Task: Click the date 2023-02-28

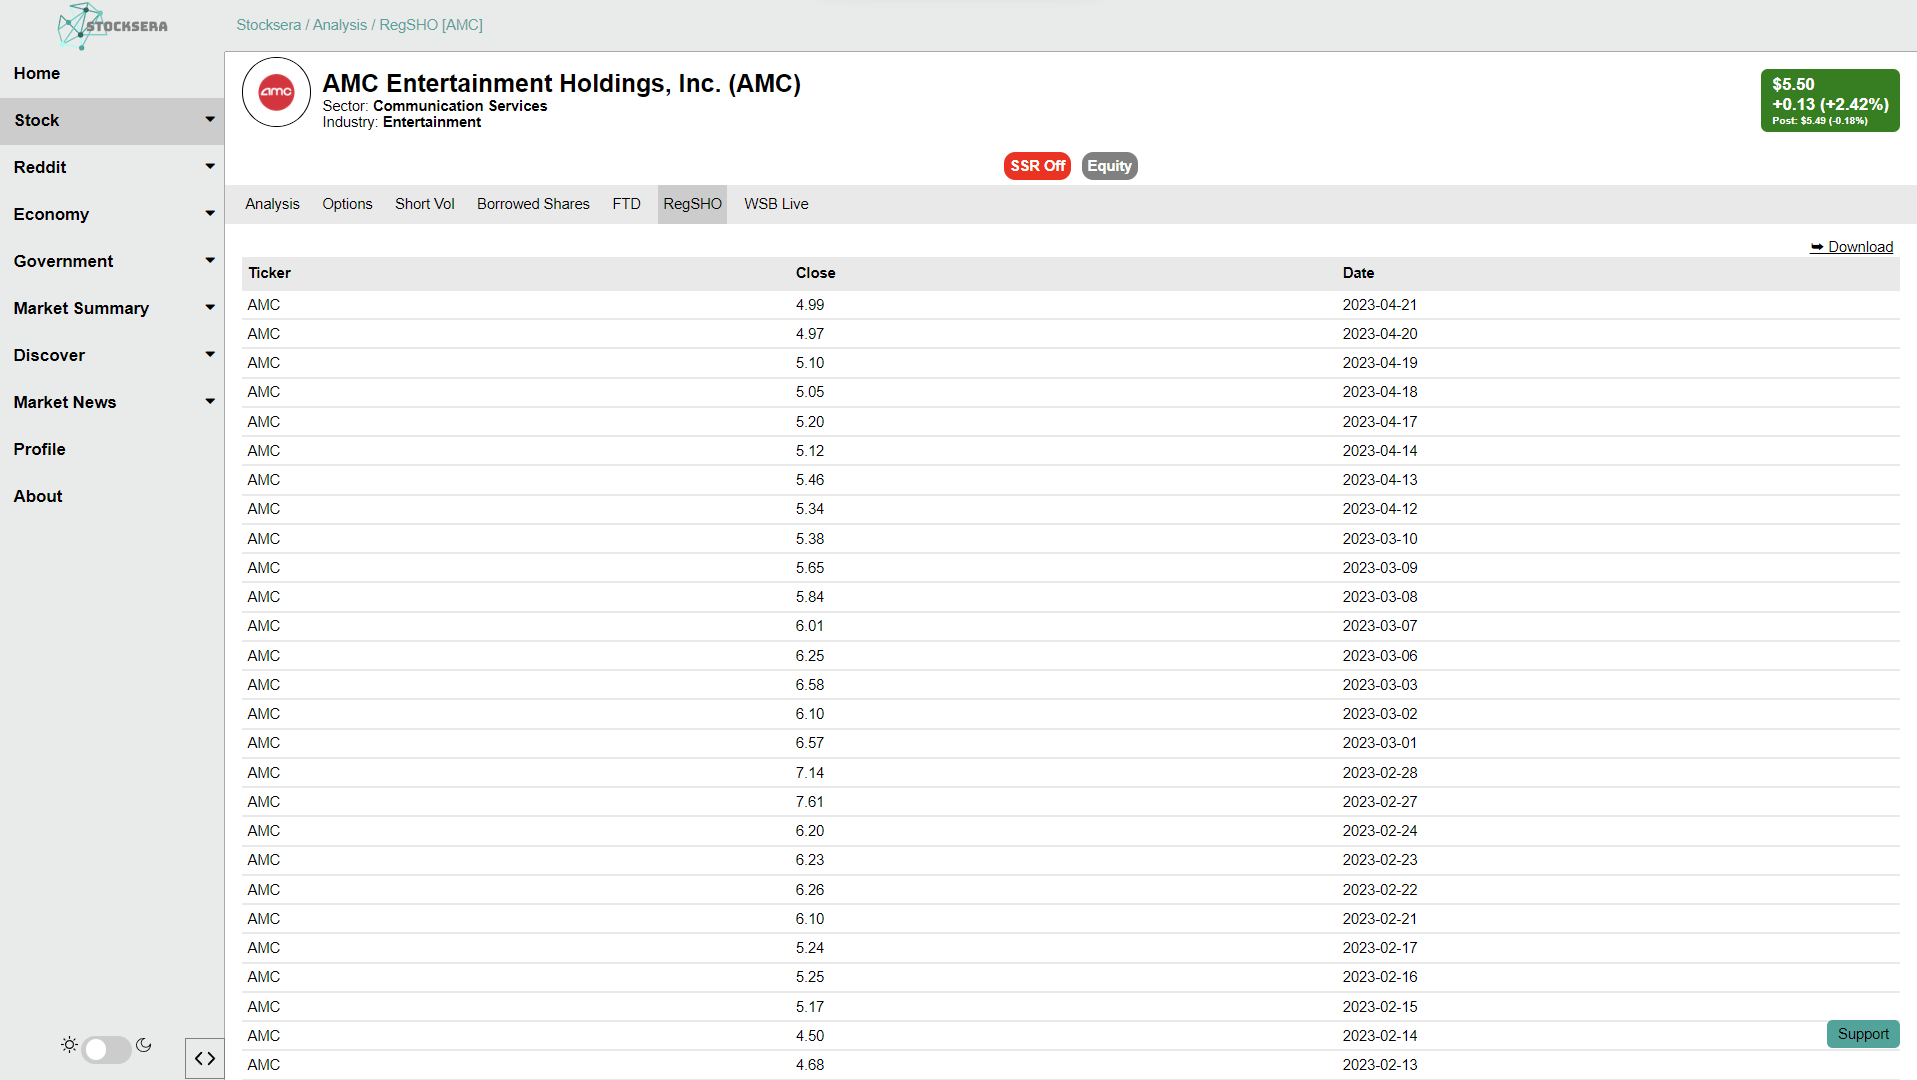Action: tap(1379, 773)
